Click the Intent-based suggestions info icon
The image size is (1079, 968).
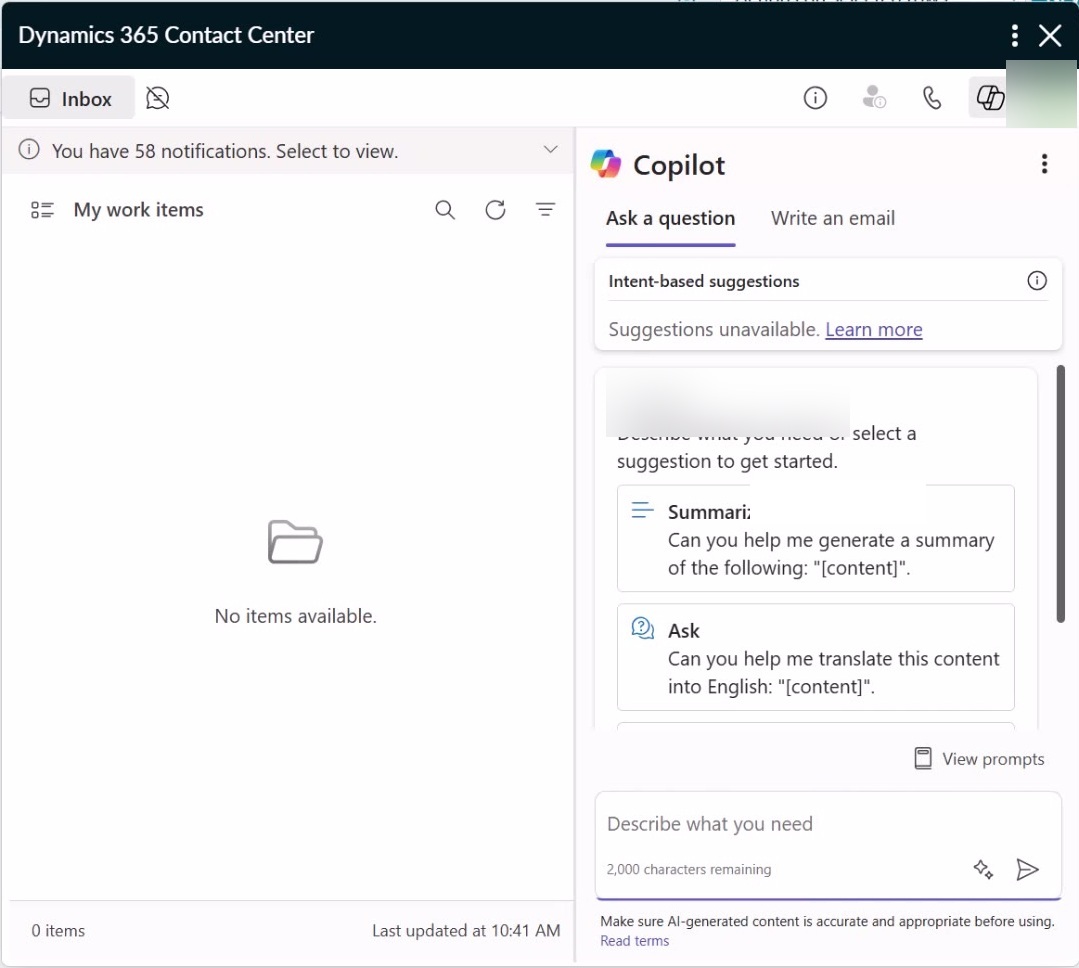click(x=1037, y=281)
